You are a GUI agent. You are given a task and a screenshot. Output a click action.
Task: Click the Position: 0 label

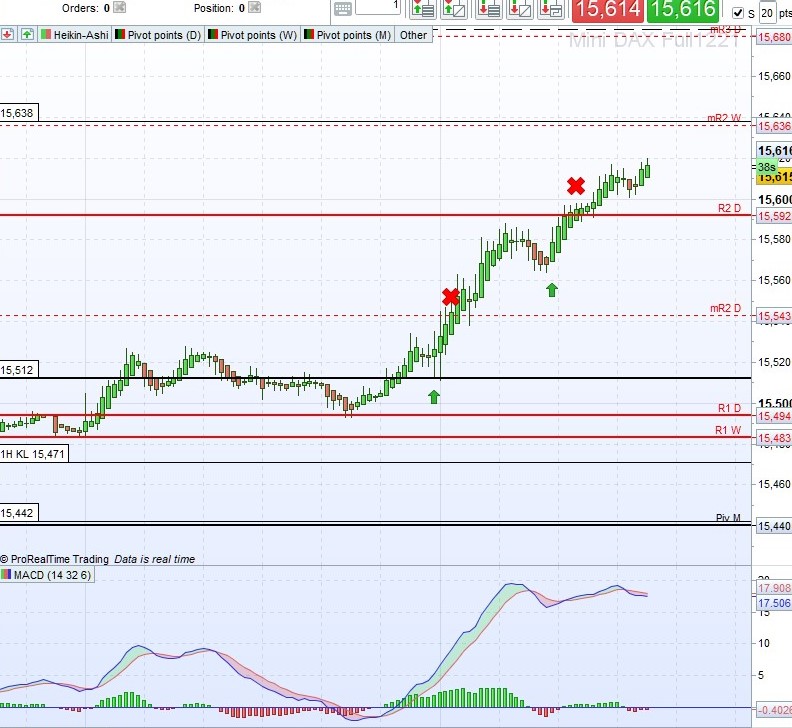(x=219, y=8)
